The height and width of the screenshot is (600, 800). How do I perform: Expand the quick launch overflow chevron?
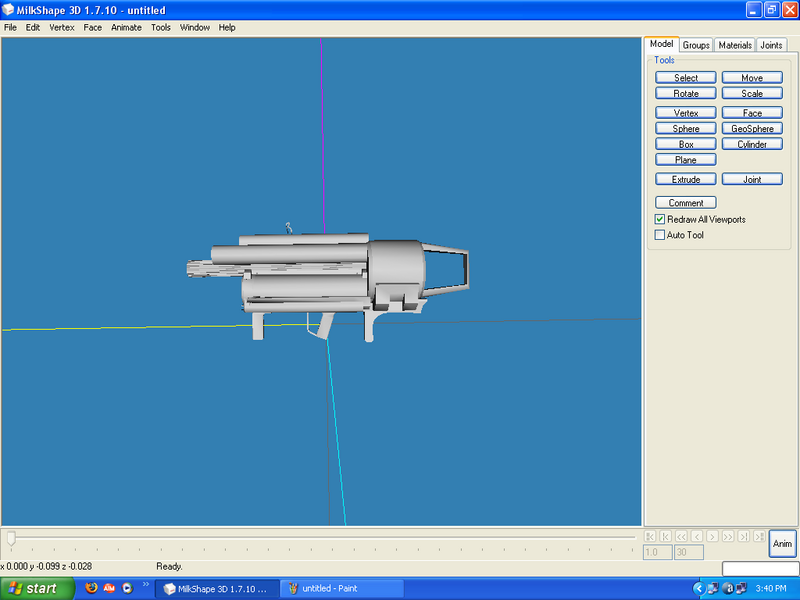(x=146, y=585)
